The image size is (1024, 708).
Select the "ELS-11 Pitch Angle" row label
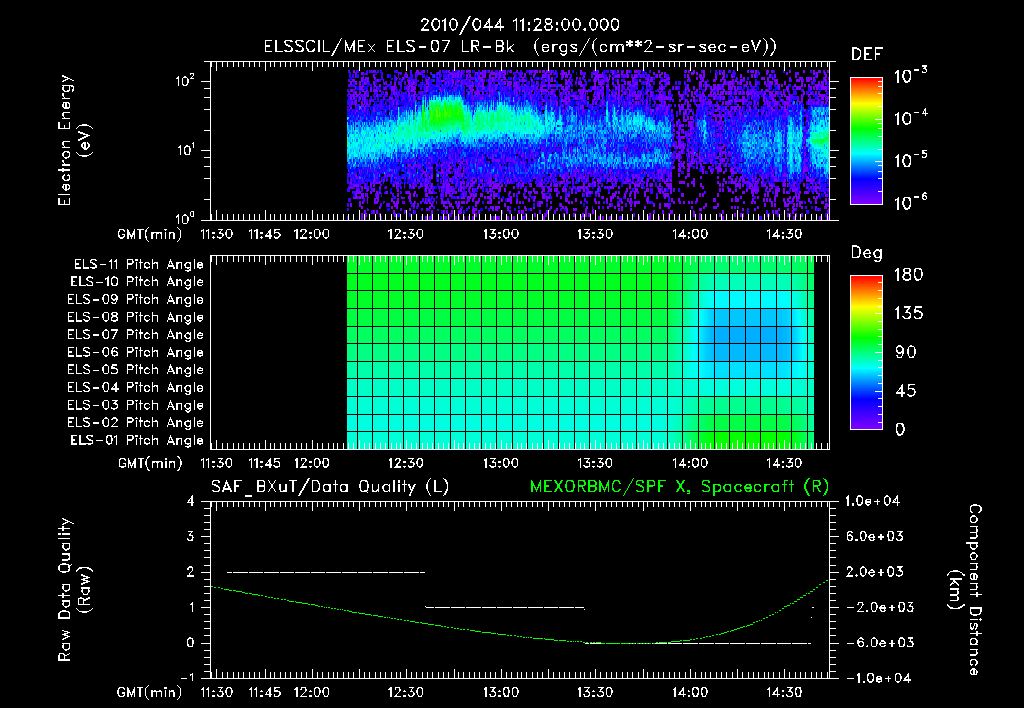pos(138,265)
